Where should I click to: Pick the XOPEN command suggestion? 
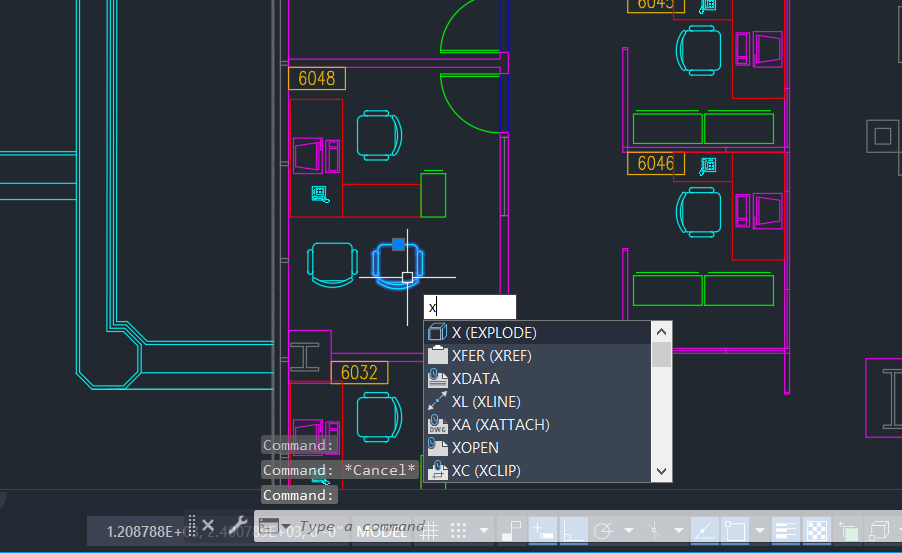point(475,448)
